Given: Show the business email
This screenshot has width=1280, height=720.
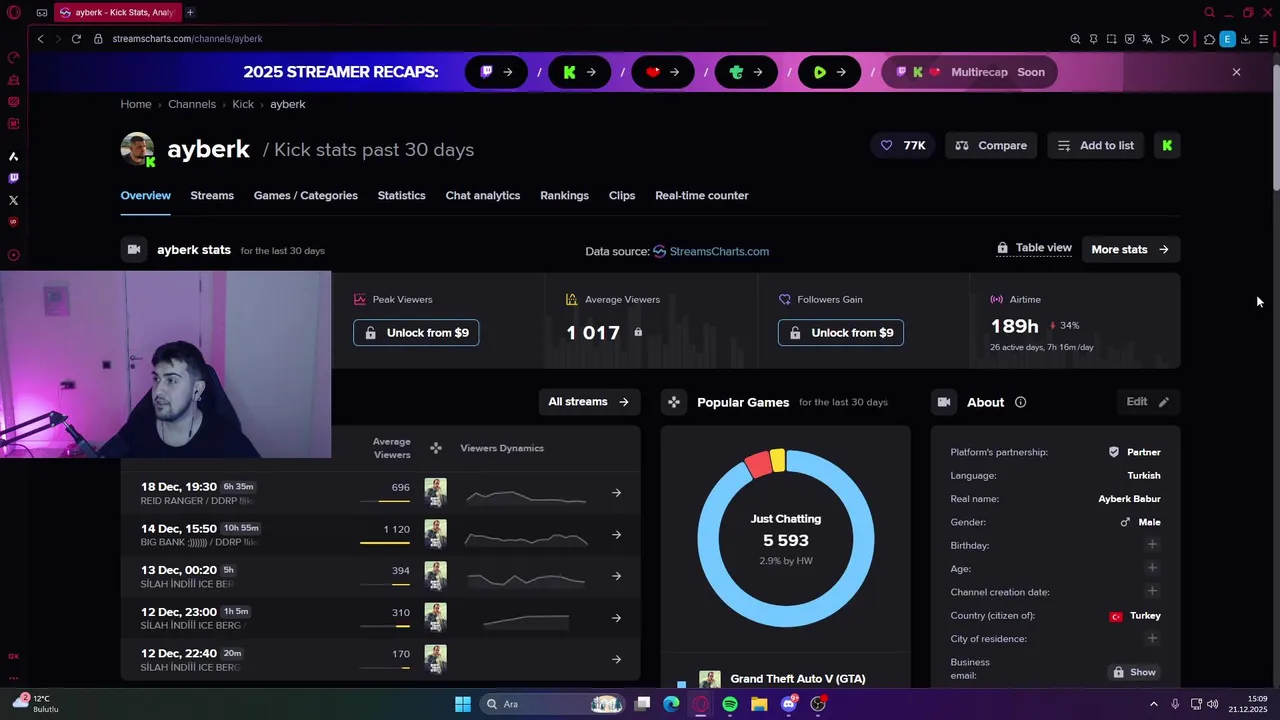Looking at the screenshot, I should point(1133,672).
